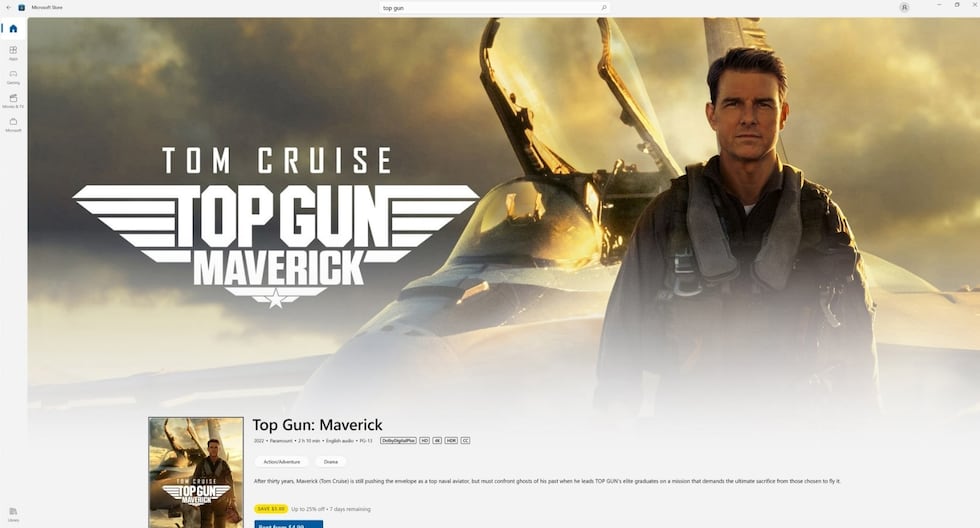Open the Gaming section in sidebar

(13, 77)
